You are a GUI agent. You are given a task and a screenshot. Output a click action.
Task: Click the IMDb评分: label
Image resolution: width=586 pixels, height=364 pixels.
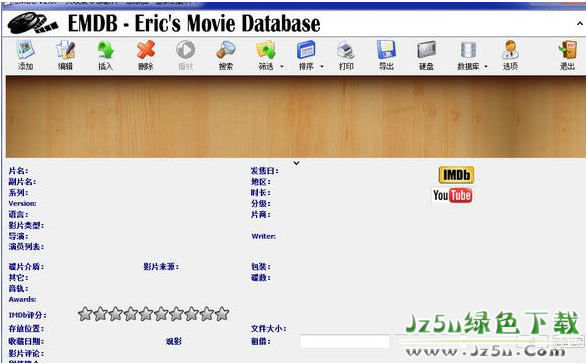(27, 315)
